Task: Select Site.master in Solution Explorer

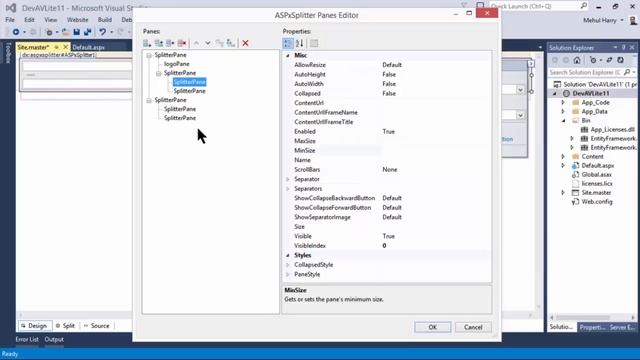Action: [x=596, y=193]
